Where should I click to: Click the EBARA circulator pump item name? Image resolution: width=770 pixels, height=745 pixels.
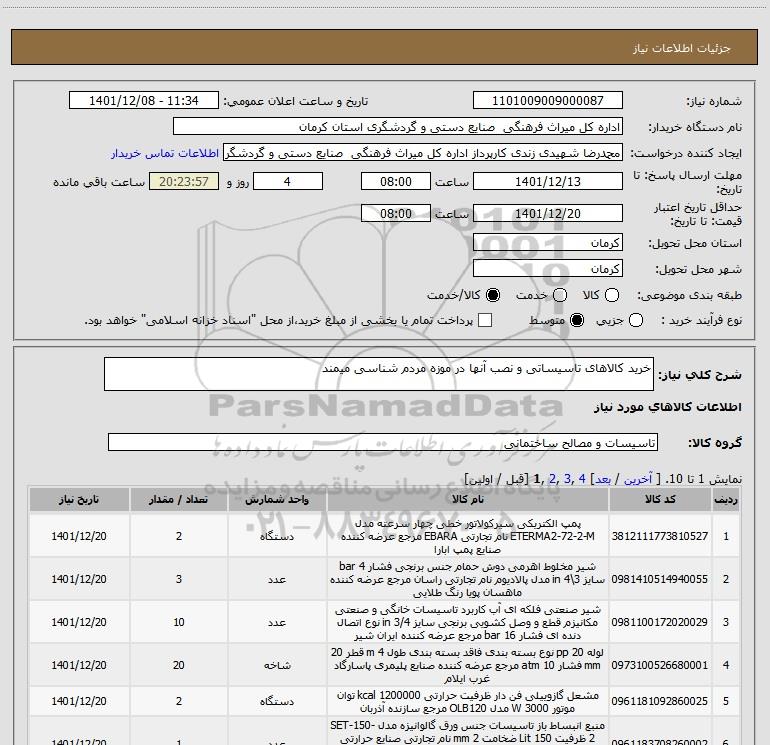[x=468, y=536]
